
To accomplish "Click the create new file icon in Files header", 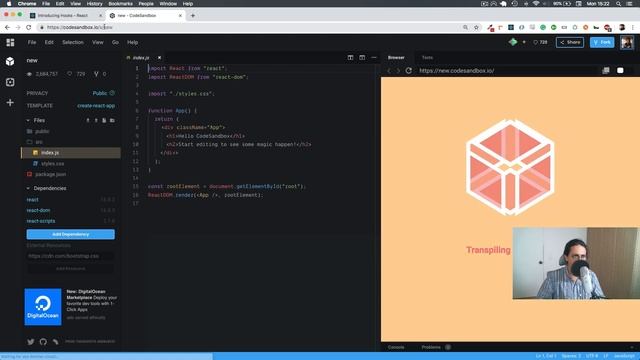I will (104, 120).
